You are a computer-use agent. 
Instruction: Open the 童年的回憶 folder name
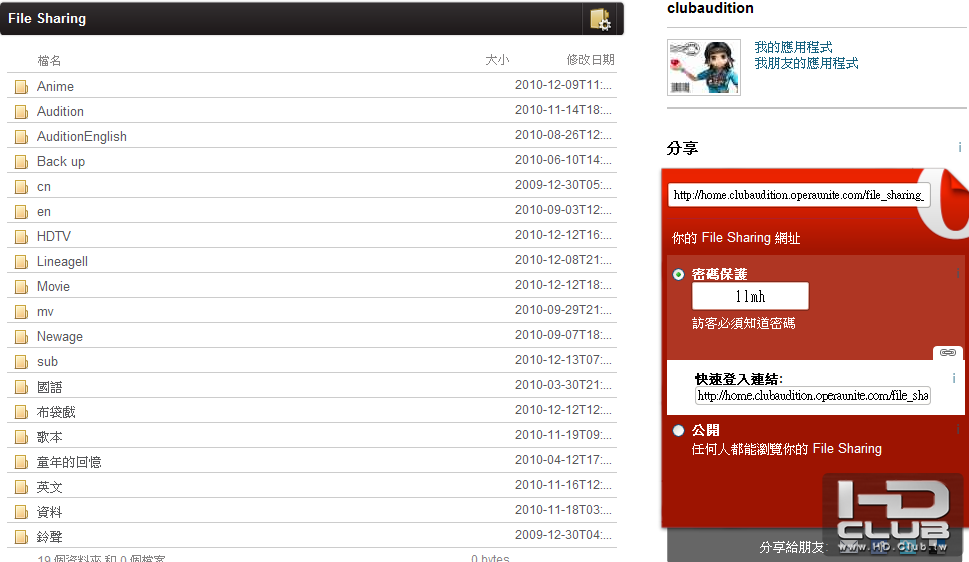click(69, 462)
